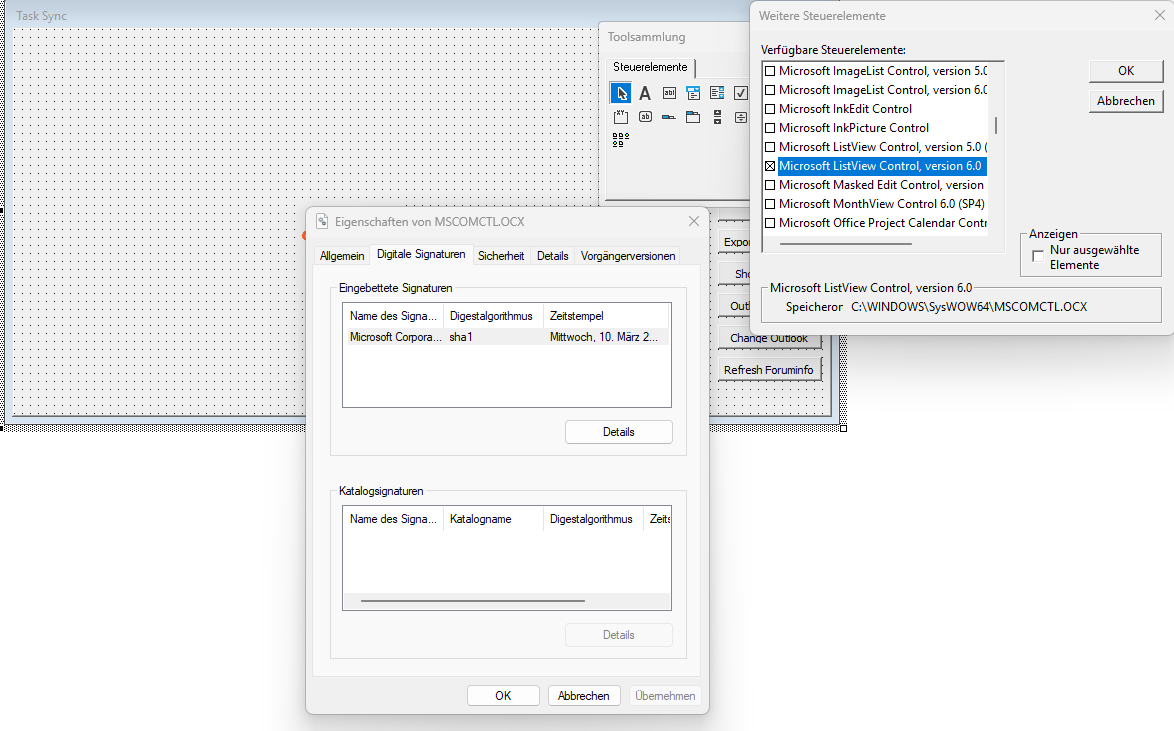Pick the SpinButton control tool
The width and height of the screenshot is (1174, 731).
[740, 117]
